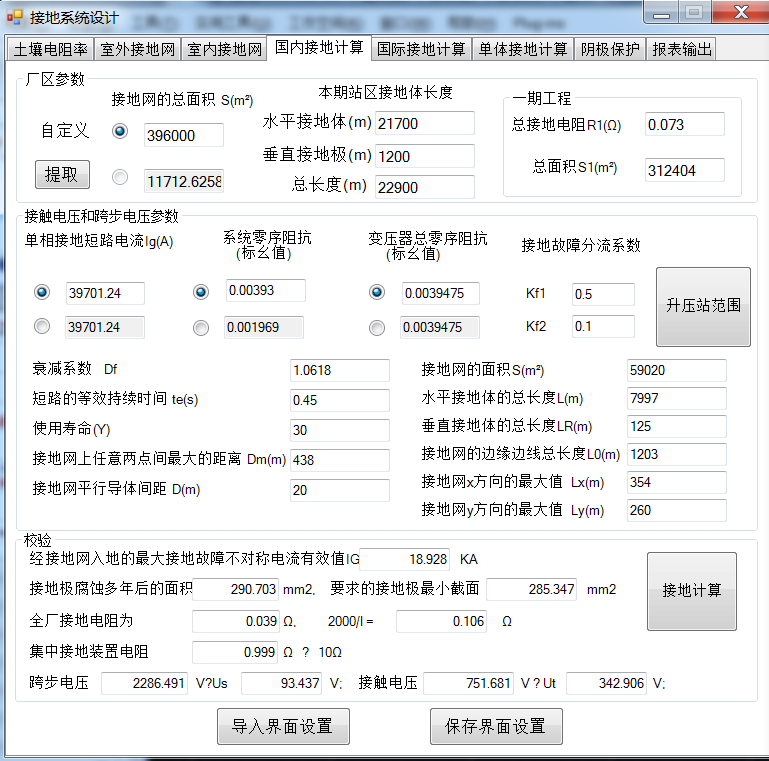Select lower transformer impedance radio 0.0039475

coord(377,328)
